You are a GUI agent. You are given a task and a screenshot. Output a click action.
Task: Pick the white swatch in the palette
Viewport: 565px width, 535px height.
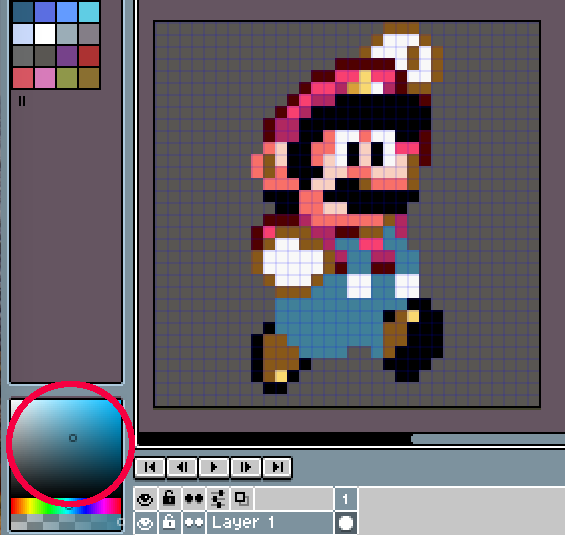45,33
